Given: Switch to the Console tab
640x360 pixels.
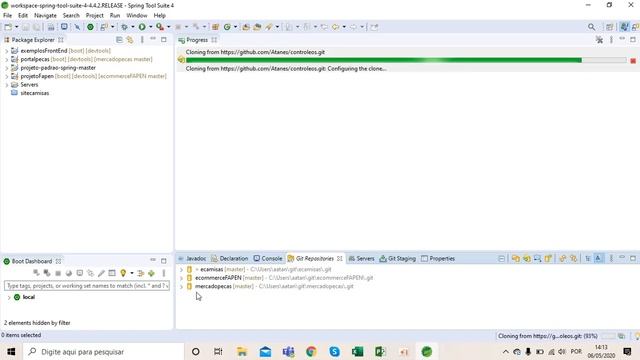Looking at the screenshot, I should tap(268, 258).
